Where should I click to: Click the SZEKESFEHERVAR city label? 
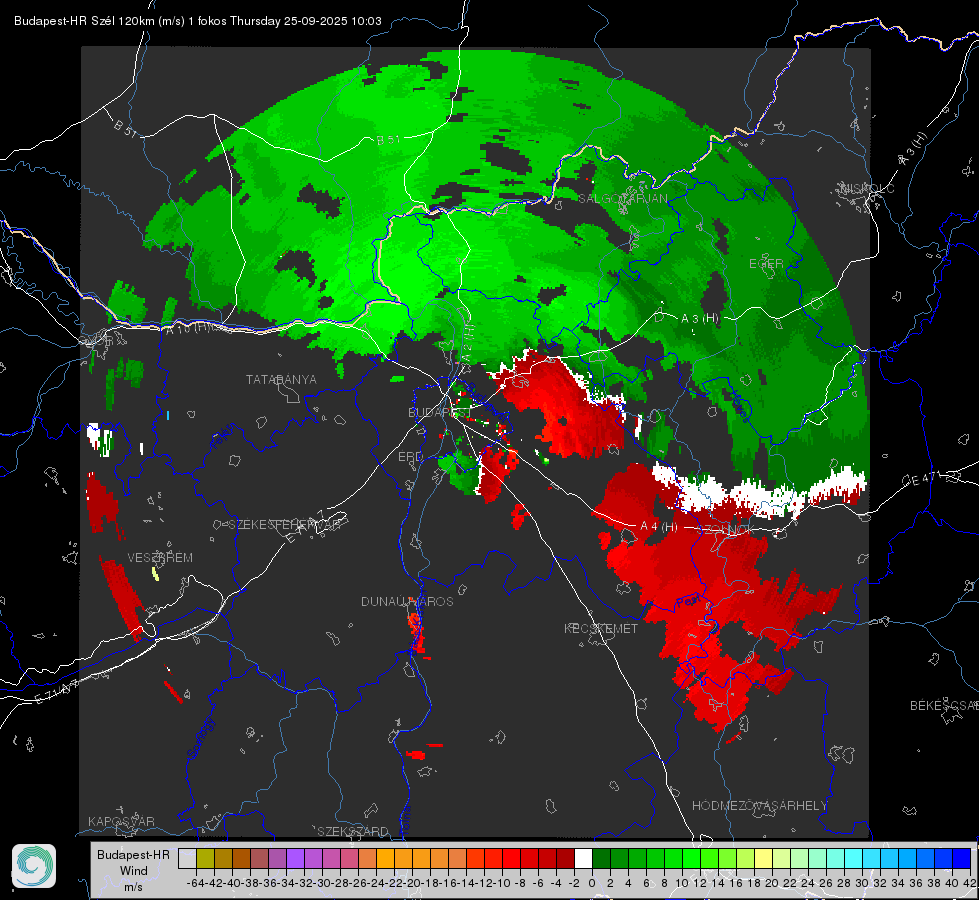[284, 525]
